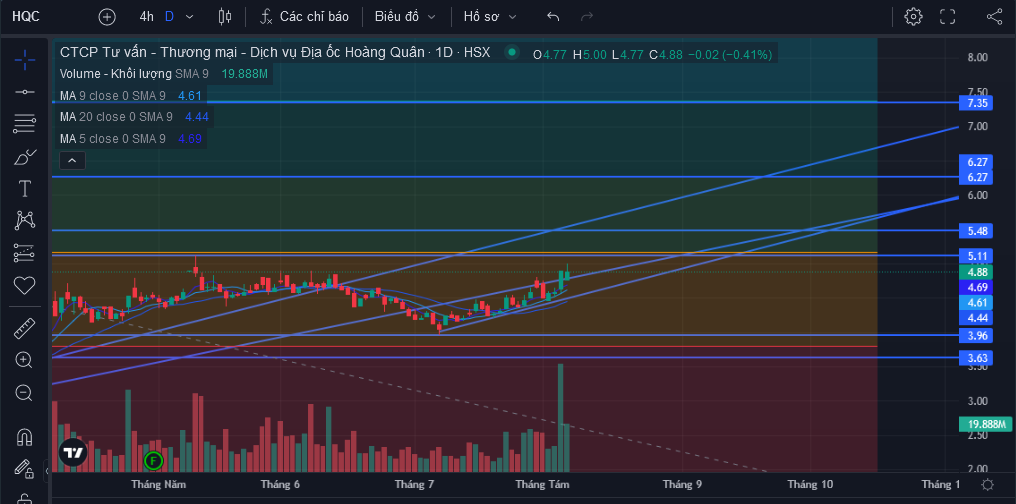Click the zoom out magnifier tool

pos(25,393)
